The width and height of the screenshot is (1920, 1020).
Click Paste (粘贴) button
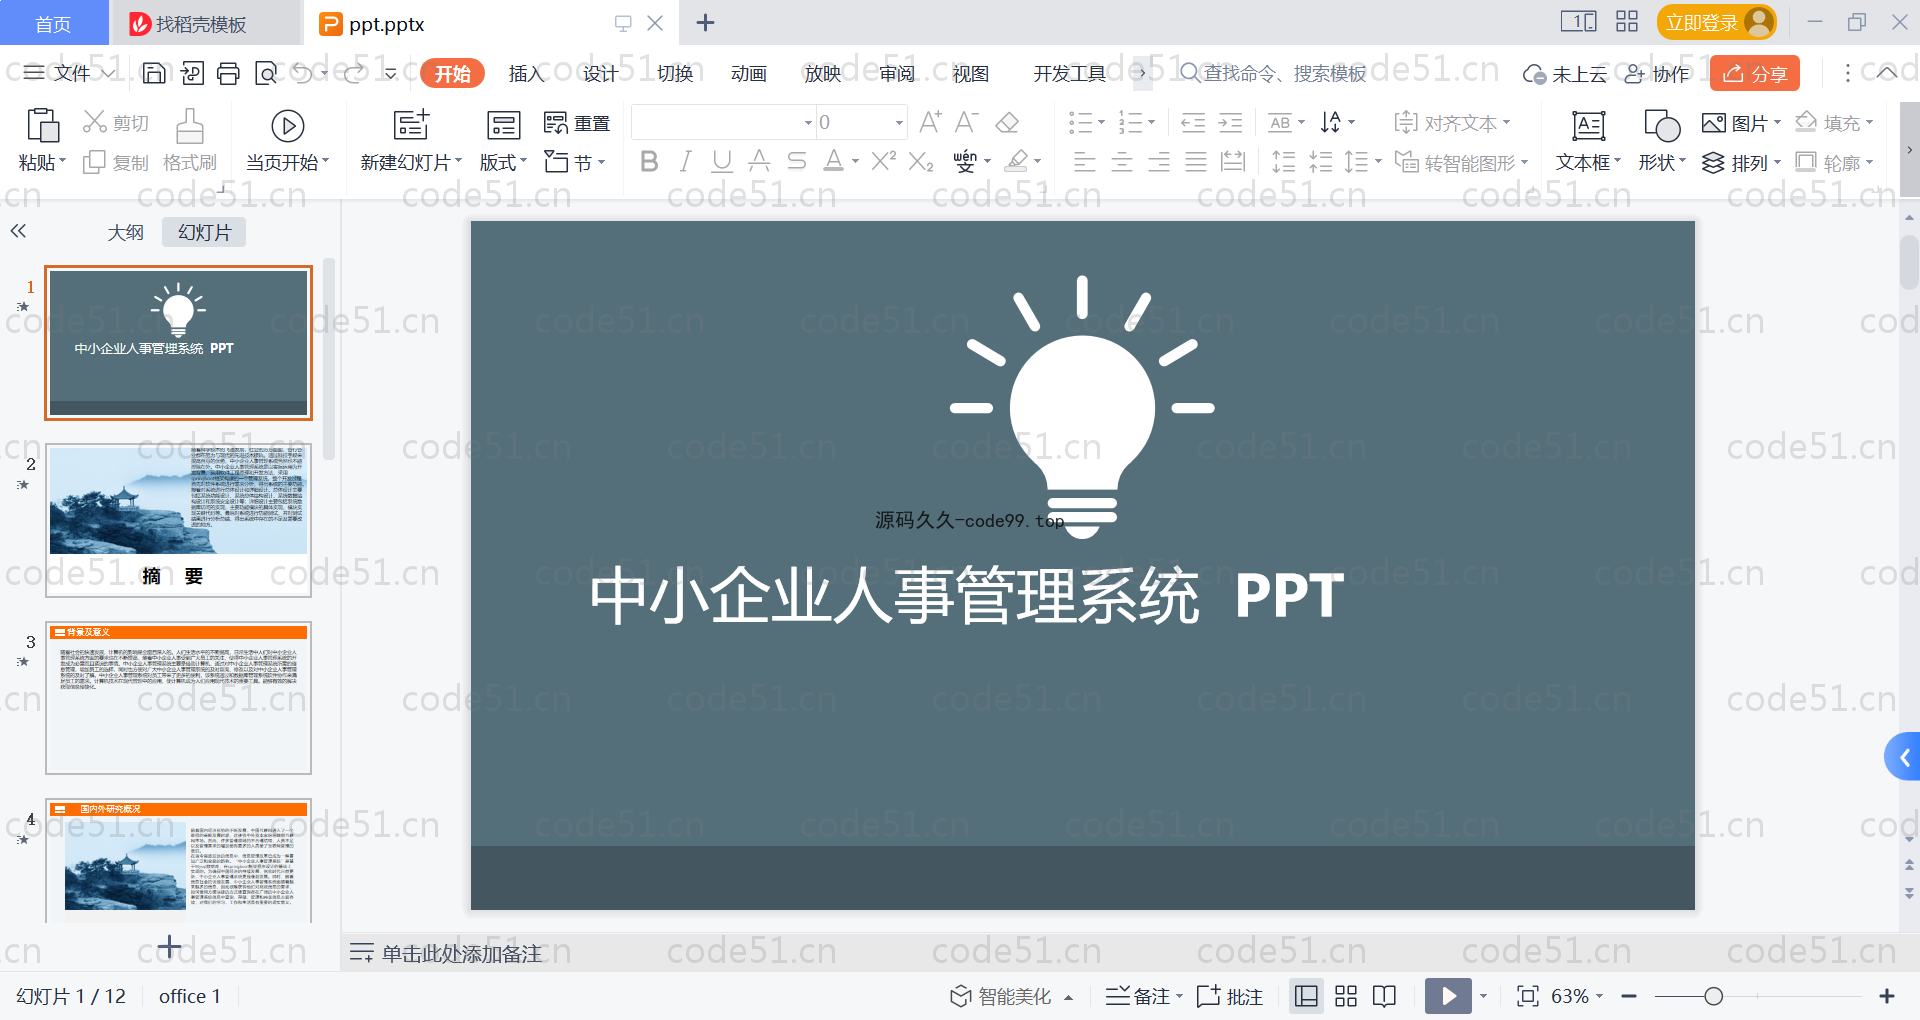tap(41, 141)
